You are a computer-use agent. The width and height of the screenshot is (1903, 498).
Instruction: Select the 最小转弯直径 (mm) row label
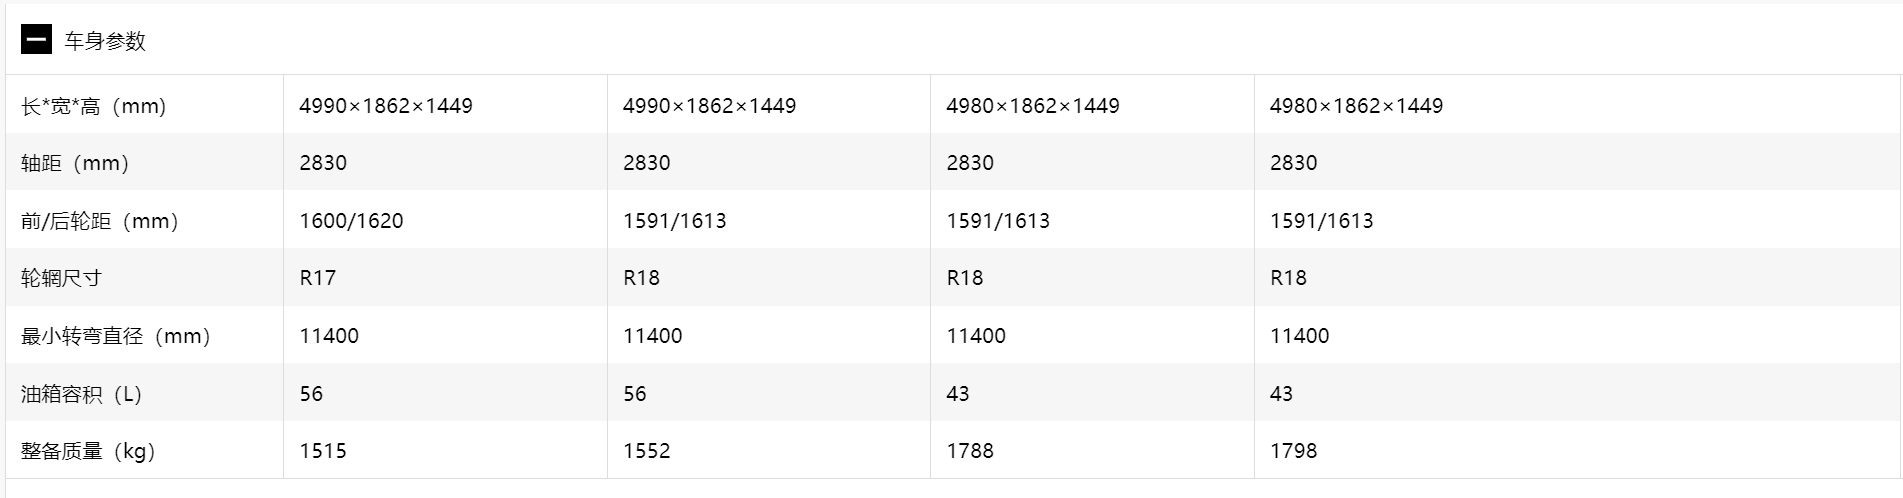tap(116, 336)
